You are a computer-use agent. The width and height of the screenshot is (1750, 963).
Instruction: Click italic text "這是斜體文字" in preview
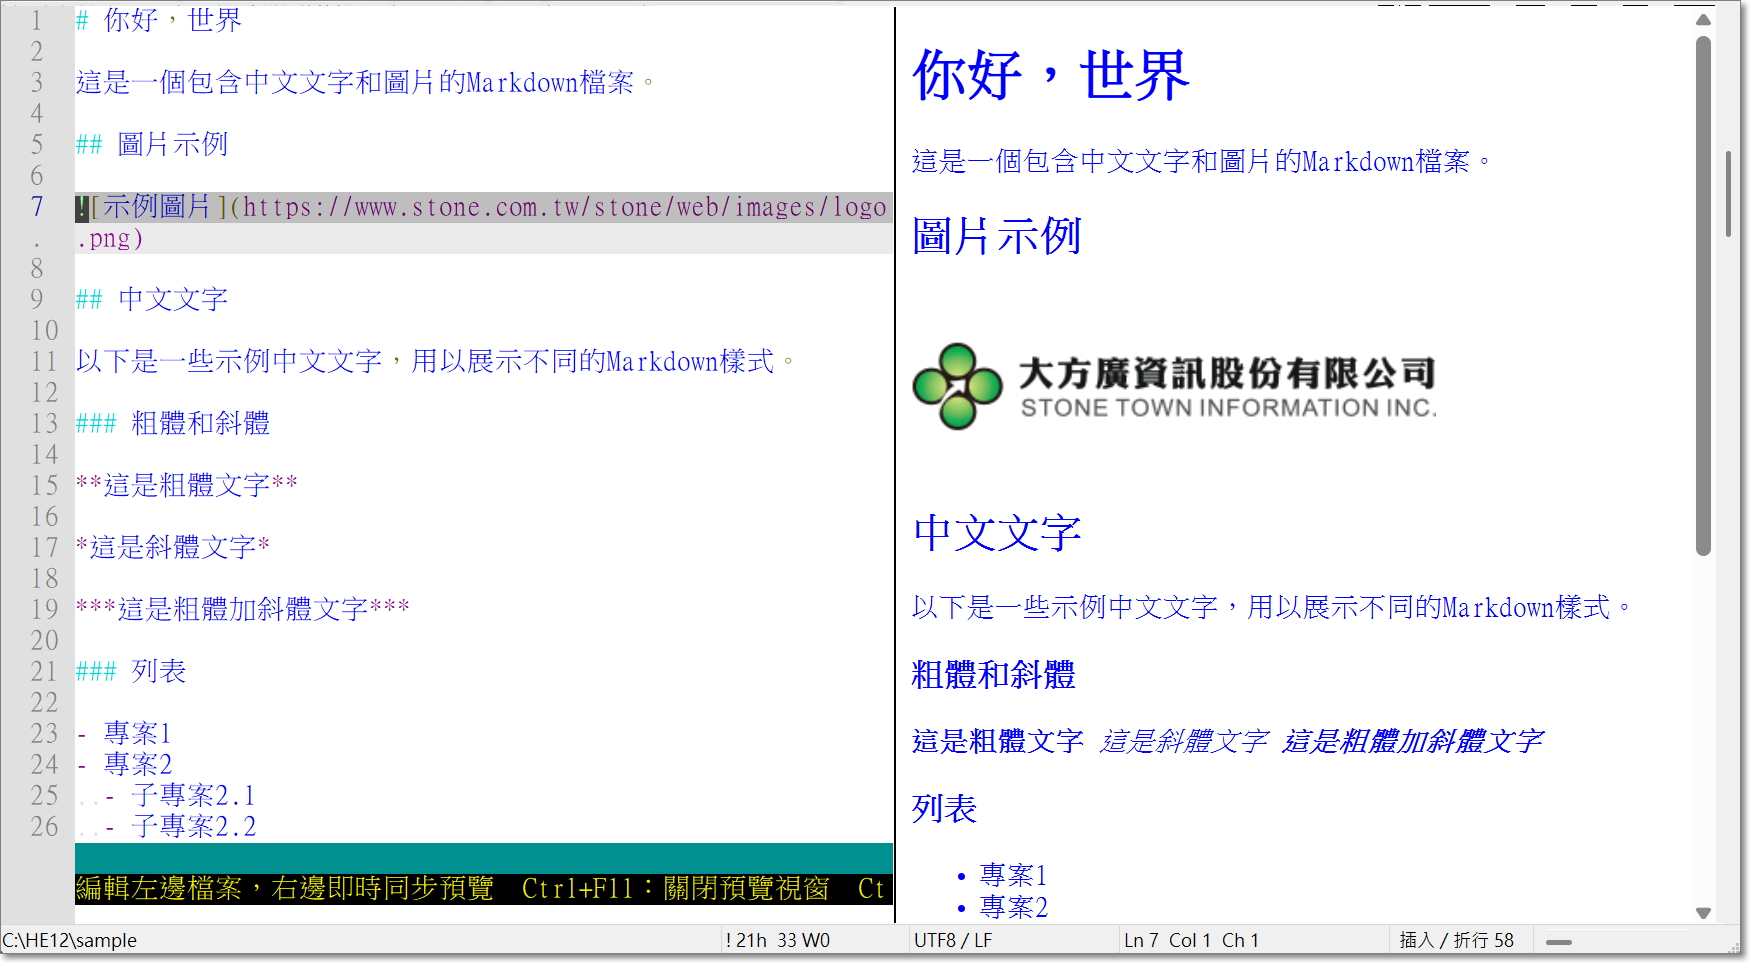click(1184, 741)
